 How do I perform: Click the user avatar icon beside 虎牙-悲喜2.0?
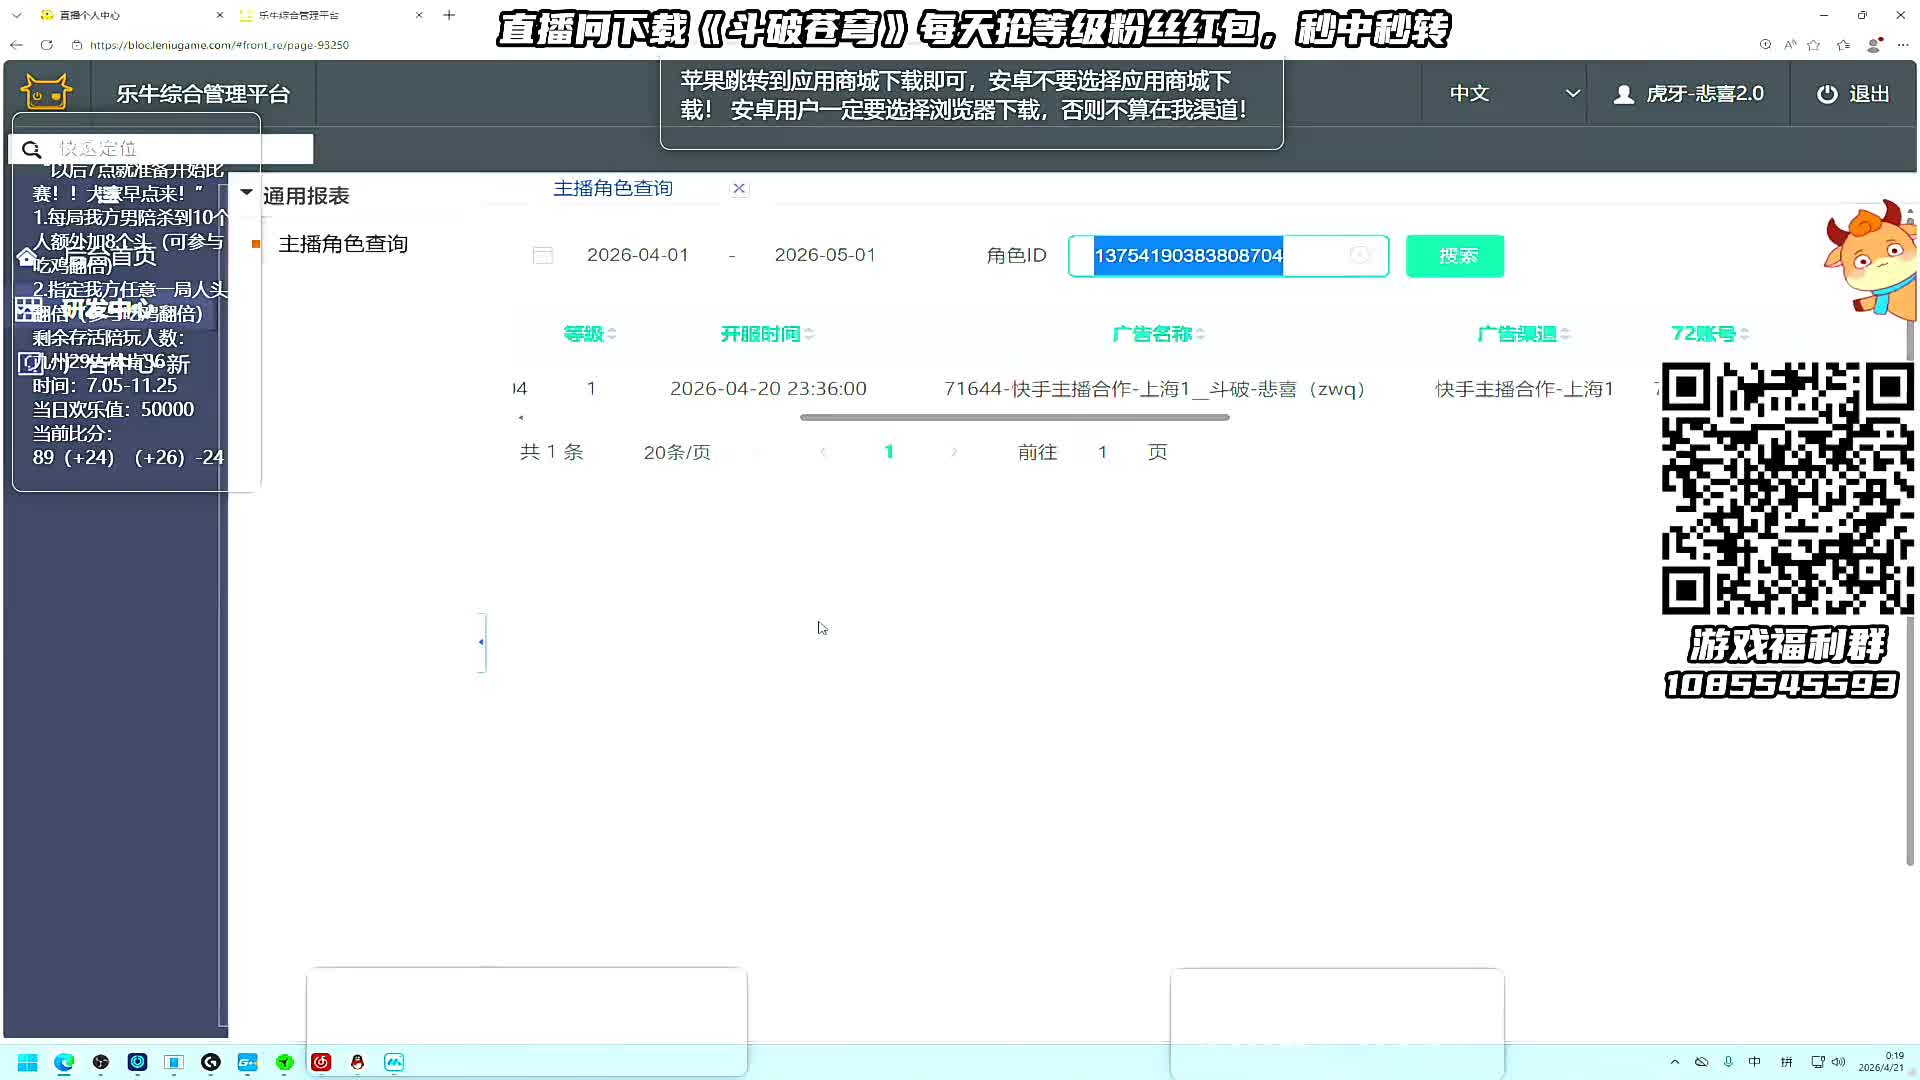coord(1624,94)
